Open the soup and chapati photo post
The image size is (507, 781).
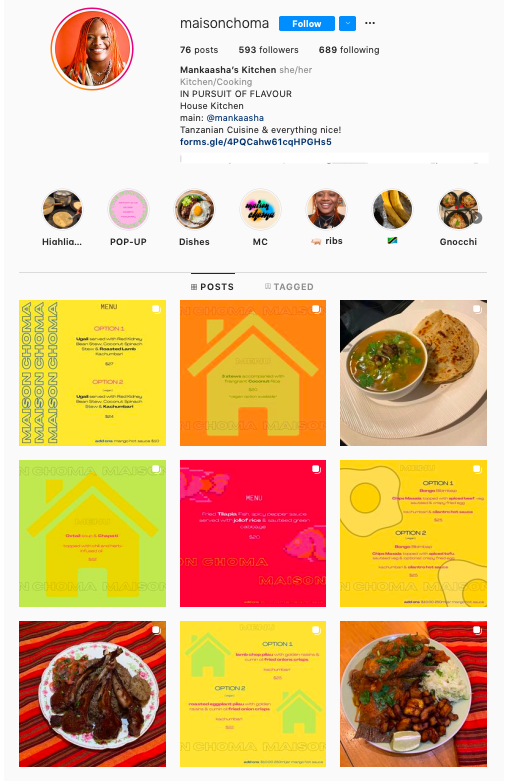tap(413, 373)
